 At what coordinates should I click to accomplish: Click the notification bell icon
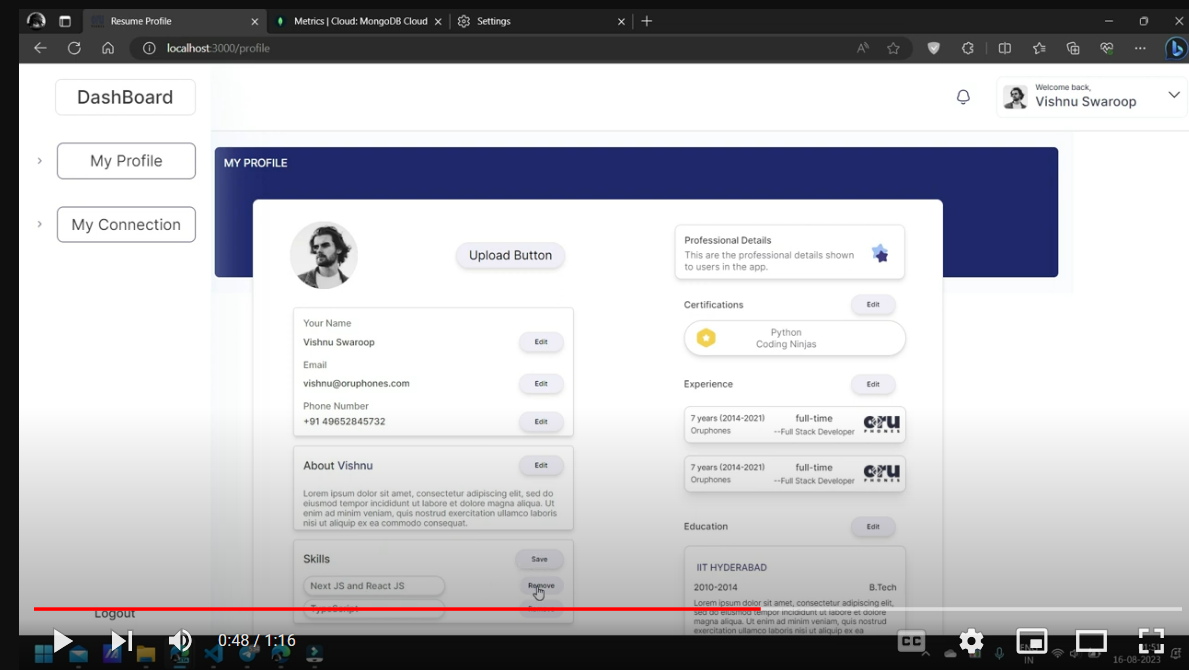(963, 96)
